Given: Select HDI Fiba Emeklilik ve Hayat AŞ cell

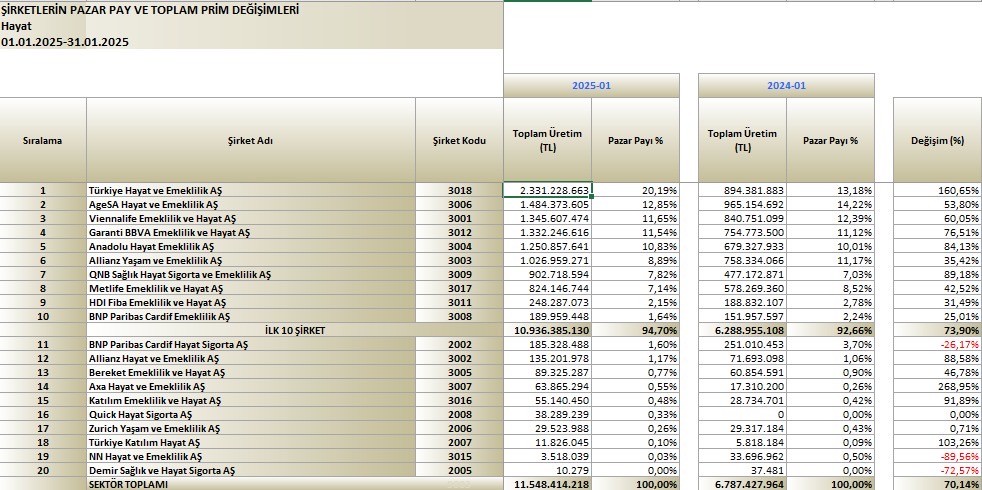Looking at the screenshot, I should click(251, 302).
